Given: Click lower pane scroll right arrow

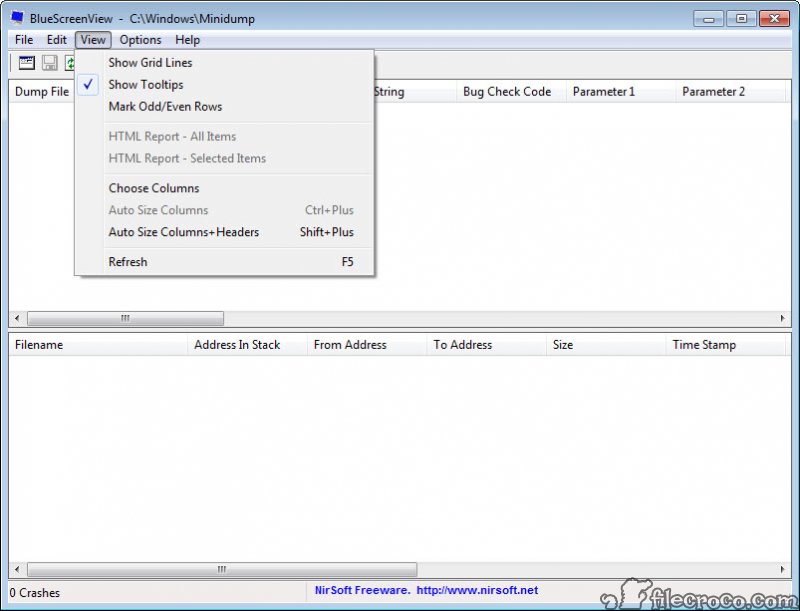Looking at the screenshot, I should tap(783, 569).
